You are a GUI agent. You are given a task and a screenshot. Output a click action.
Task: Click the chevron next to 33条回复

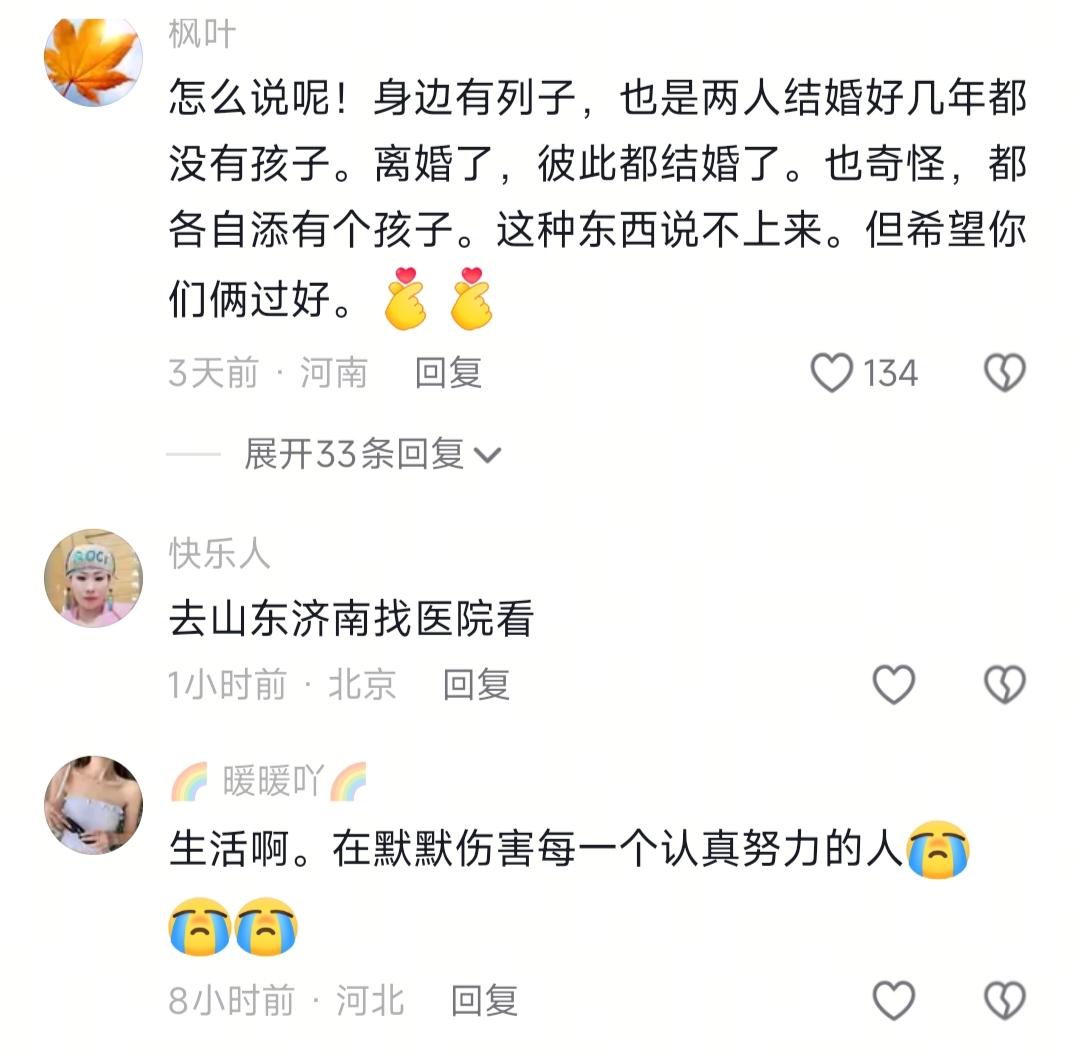(488, 455)
